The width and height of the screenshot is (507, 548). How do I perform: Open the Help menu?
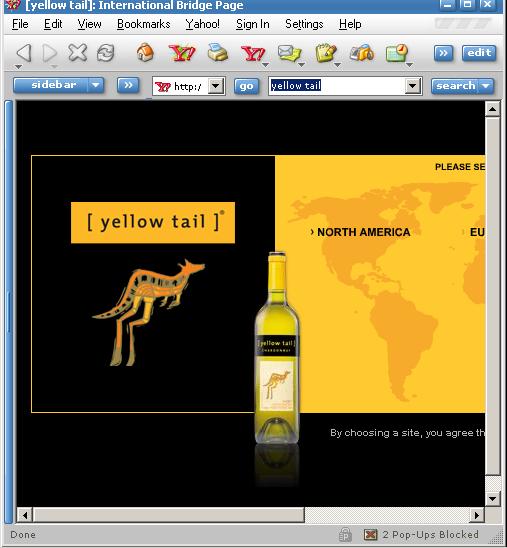click(x=350, y=24)
